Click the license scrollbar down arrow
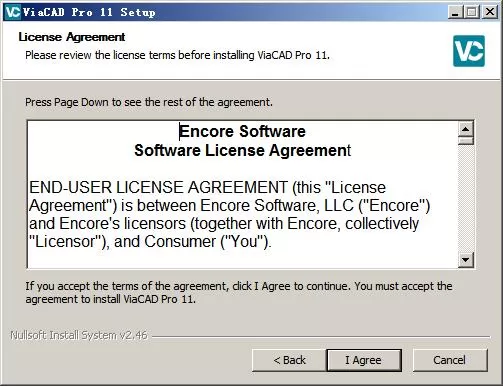 click(466, 259)
